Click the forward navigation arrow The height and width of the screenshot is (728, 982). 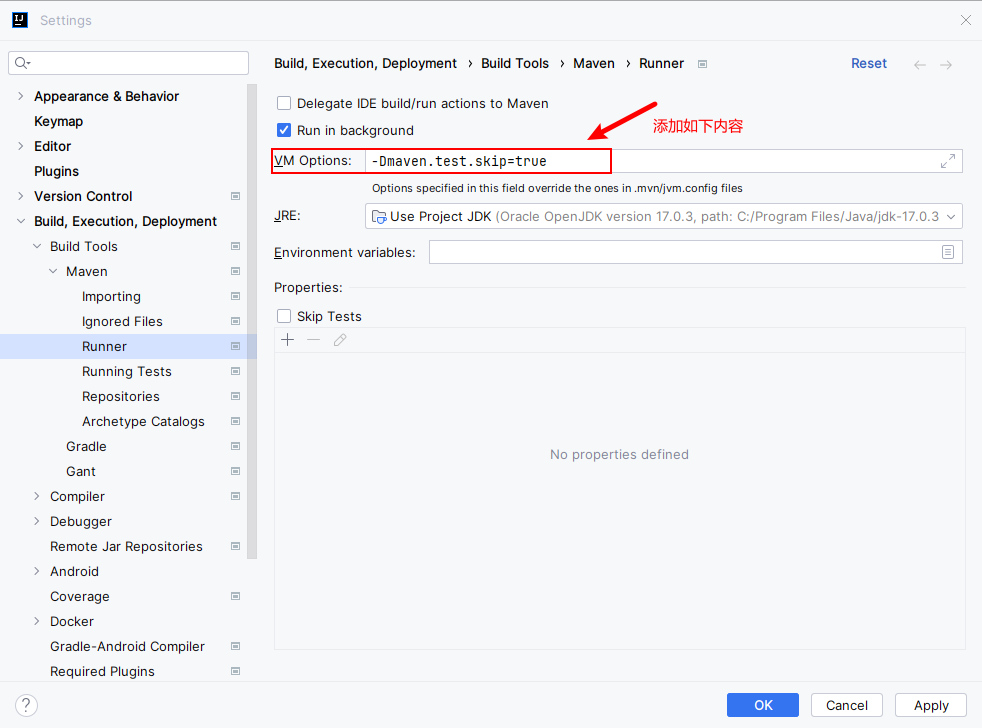(946, 65)
